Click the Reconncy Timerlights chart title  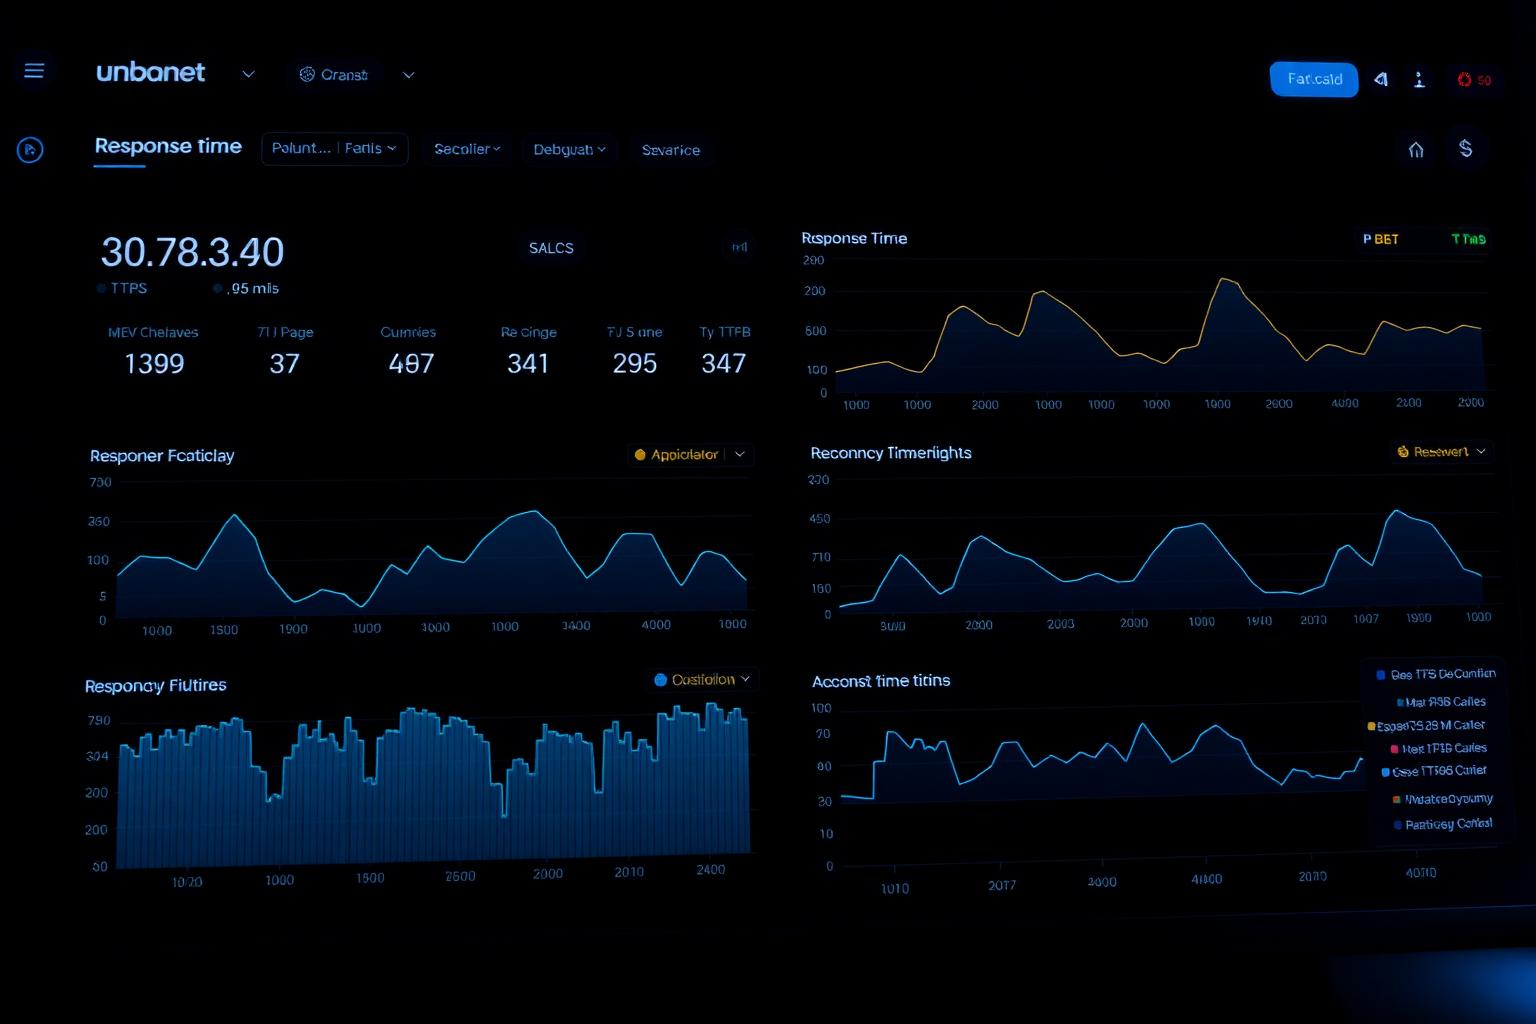[x=891, y=454]
